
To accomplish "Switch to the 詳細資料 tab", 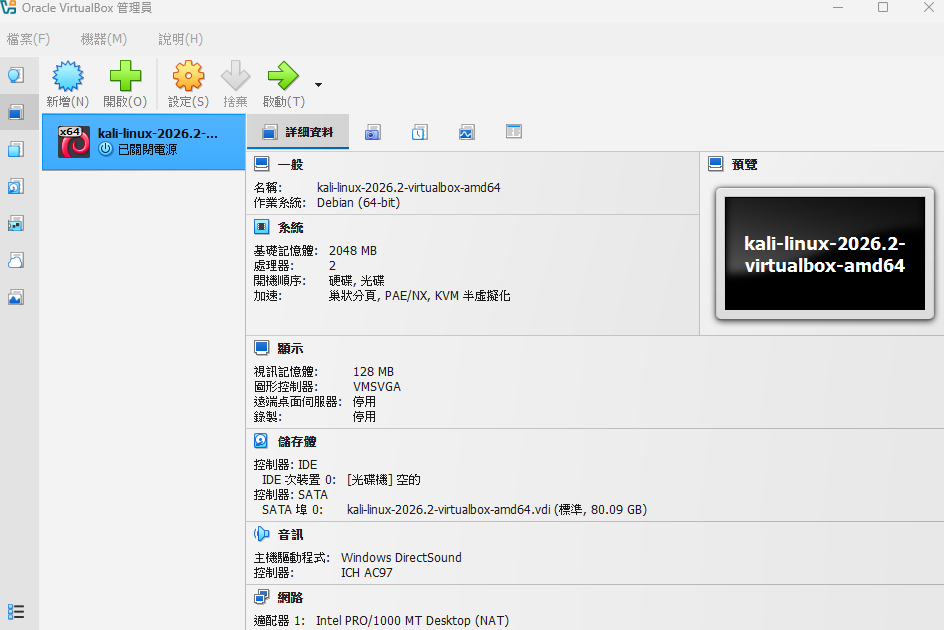I will 298,132.
